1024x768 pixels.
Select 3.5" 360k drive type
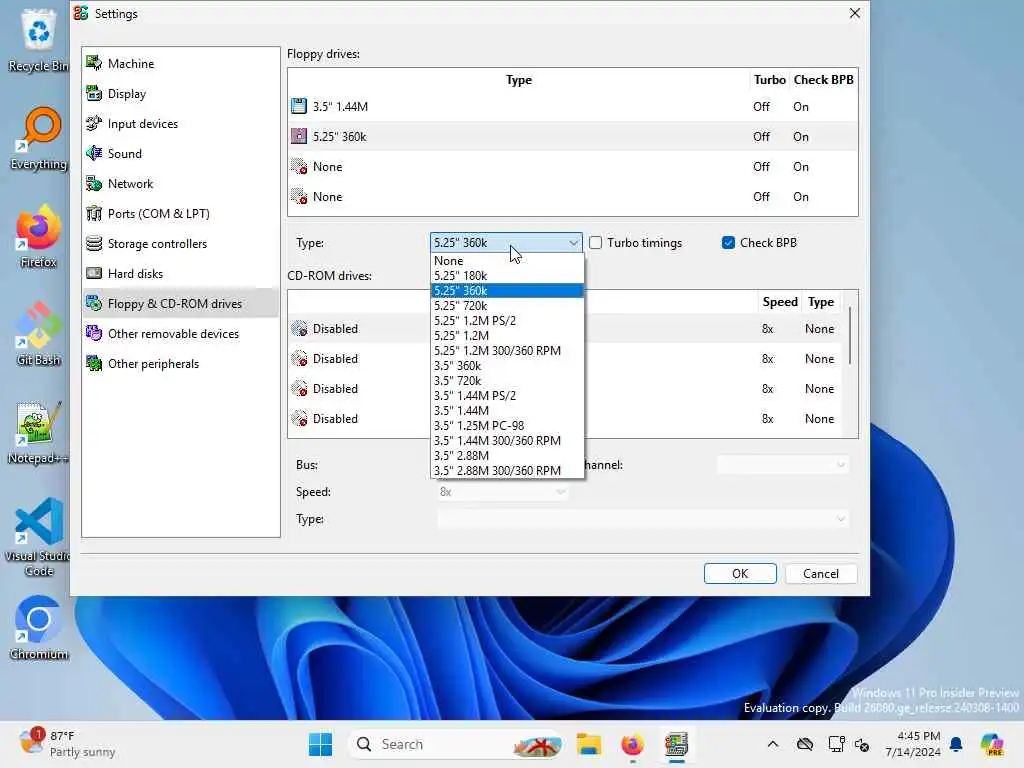pyautogui.click(x=507, y=366)
